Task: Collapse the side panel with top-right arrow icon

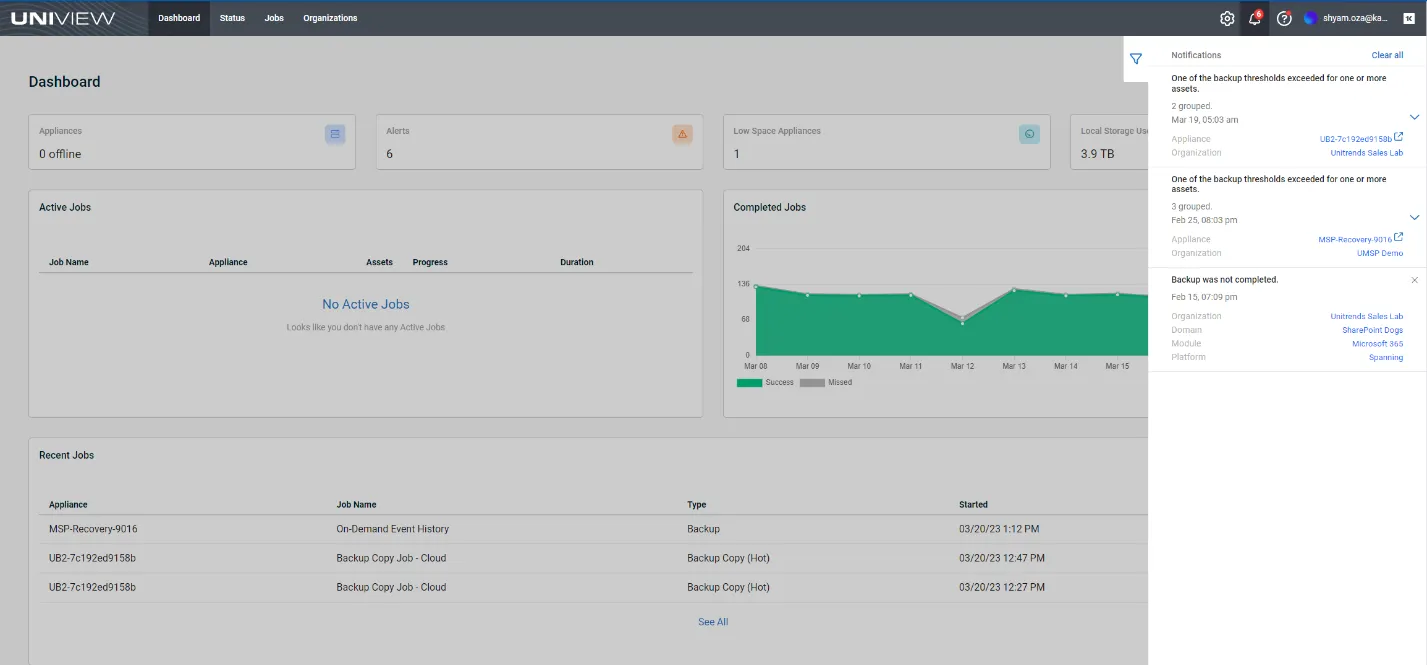Action: tap(1408, 18)
